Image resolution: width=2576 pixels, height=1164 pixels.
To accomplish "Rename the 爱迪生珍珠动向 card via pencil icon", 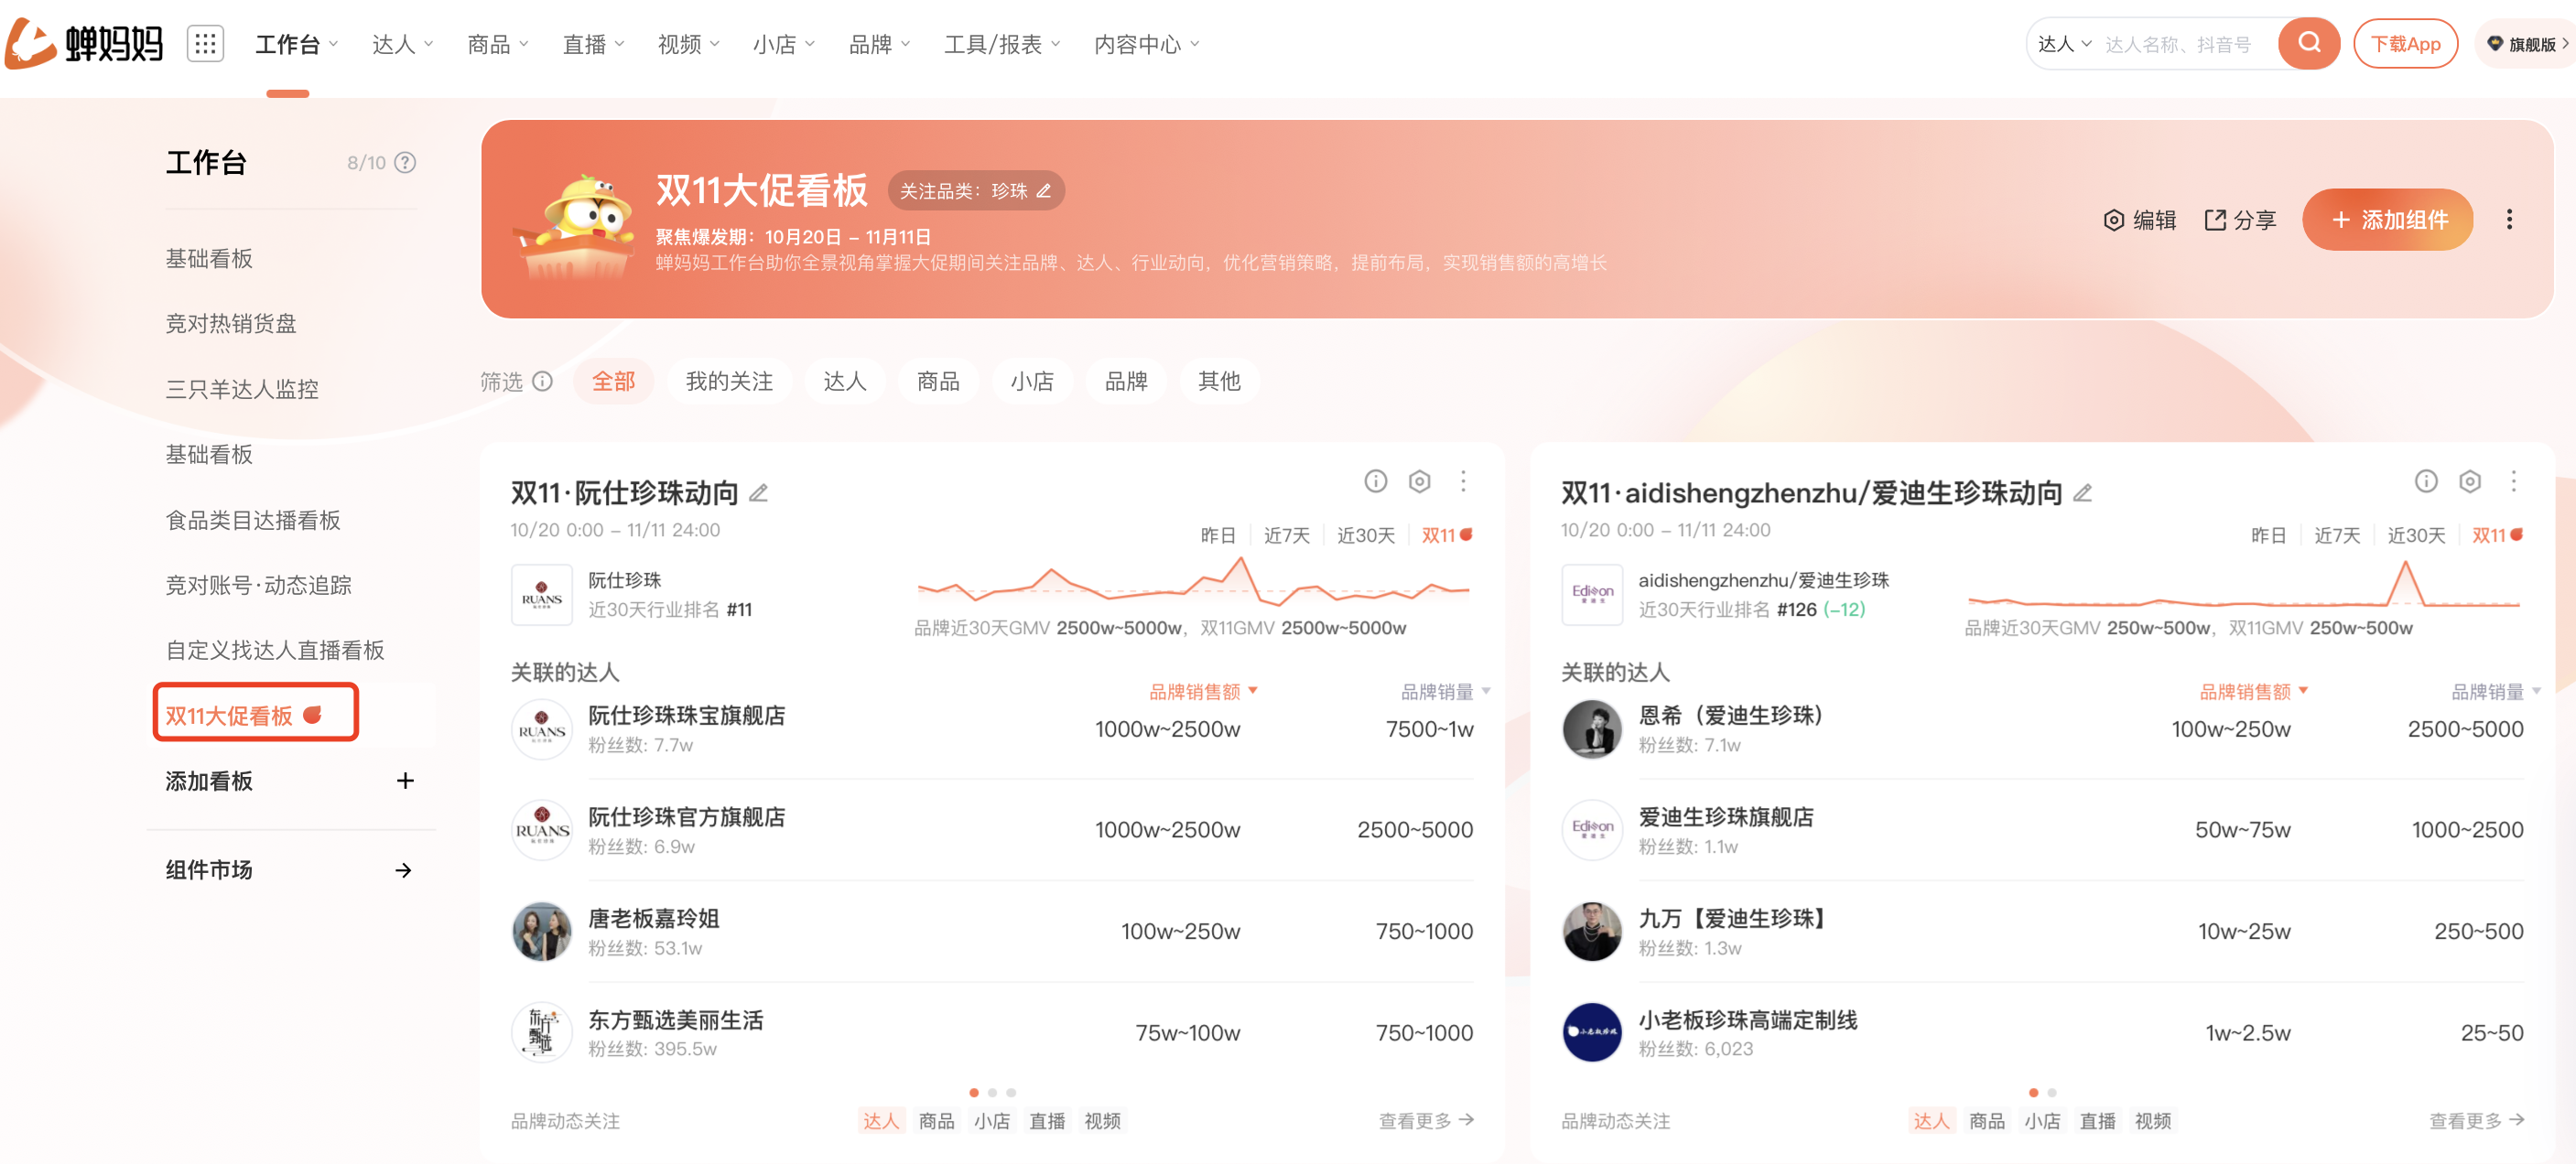I will (x=2082, y=493).
